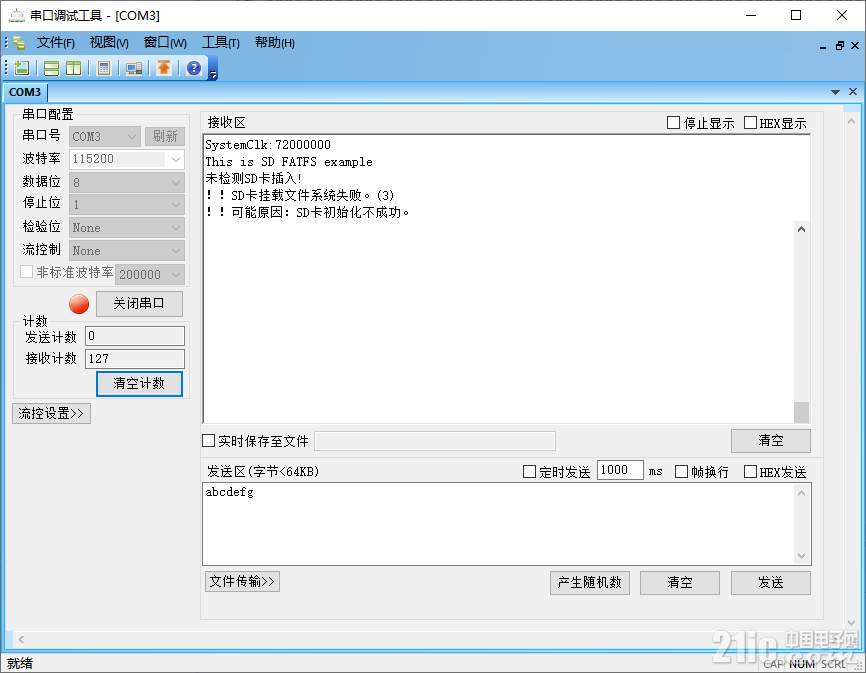Click the save file path field
Image resolution: width=866 pixels, height=673 pixels.
coord(435,441)
